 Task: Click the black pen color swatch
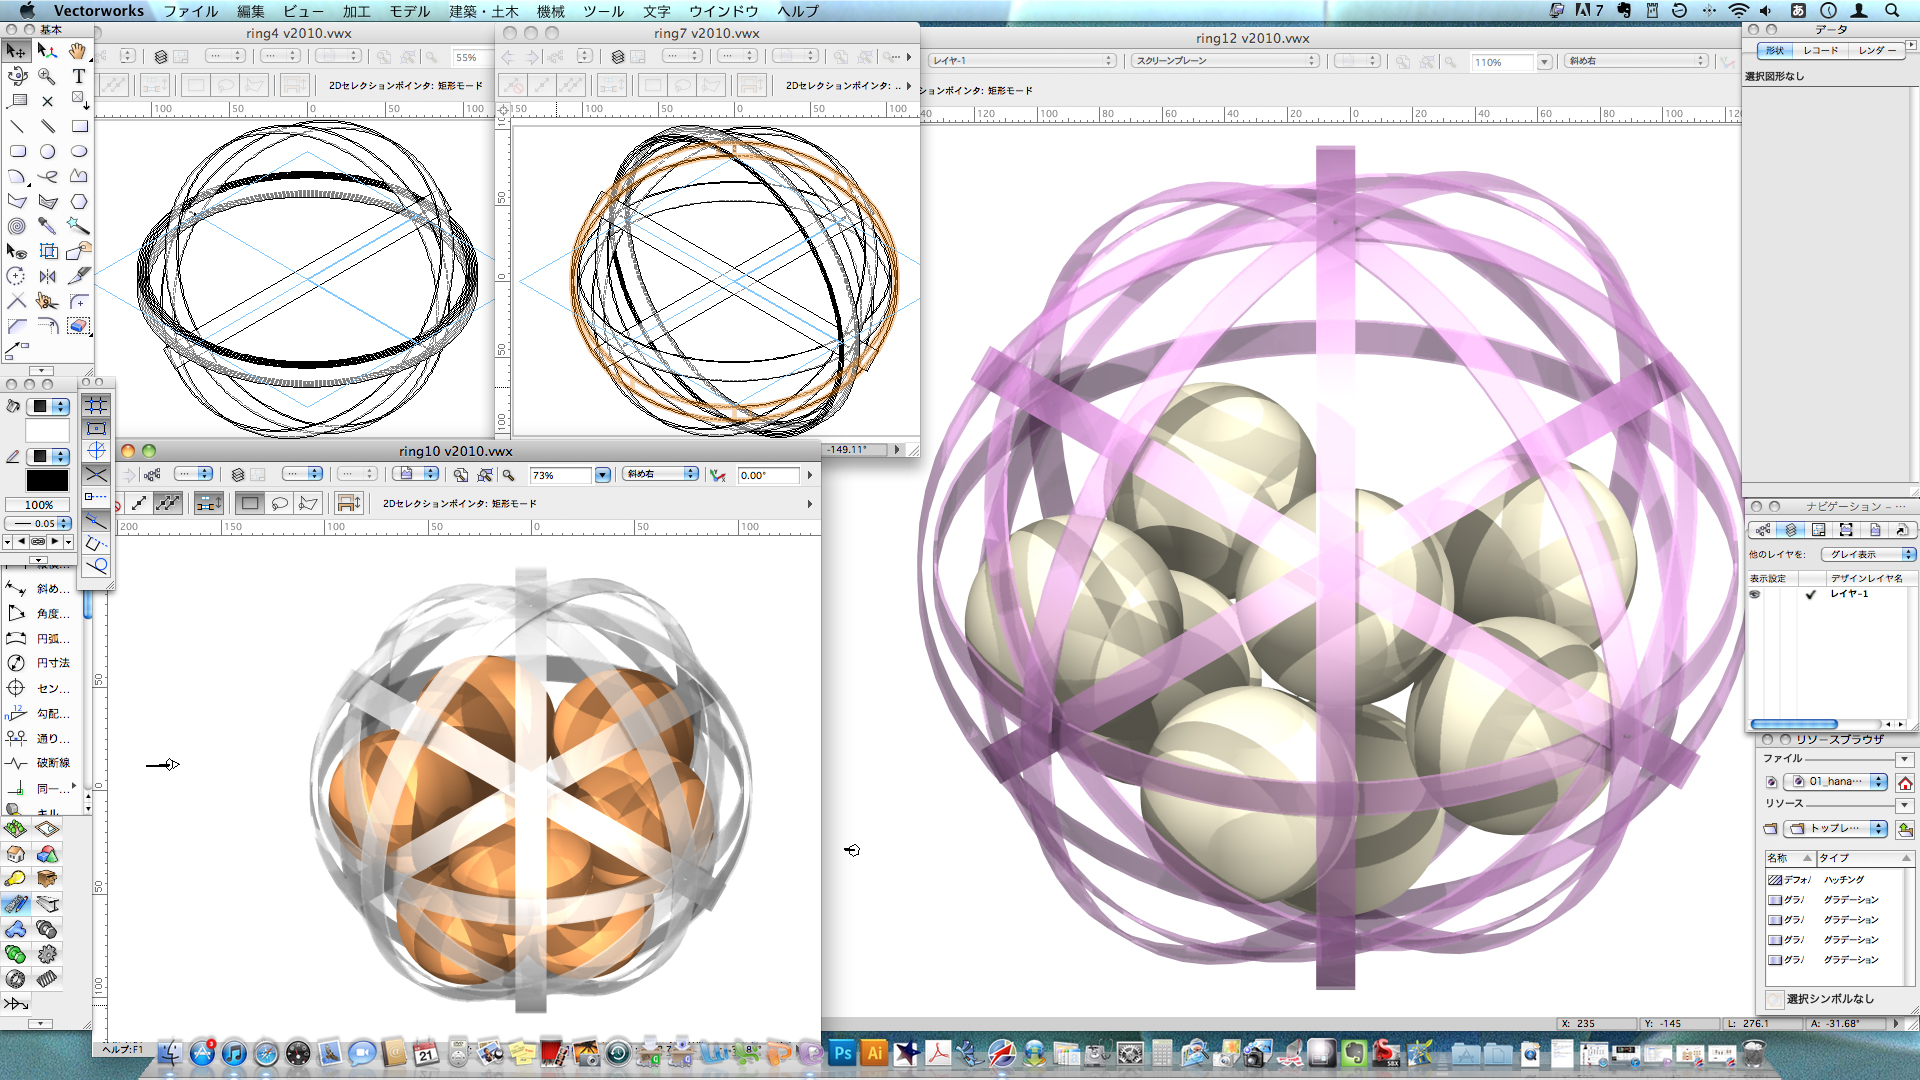point(47,481)
